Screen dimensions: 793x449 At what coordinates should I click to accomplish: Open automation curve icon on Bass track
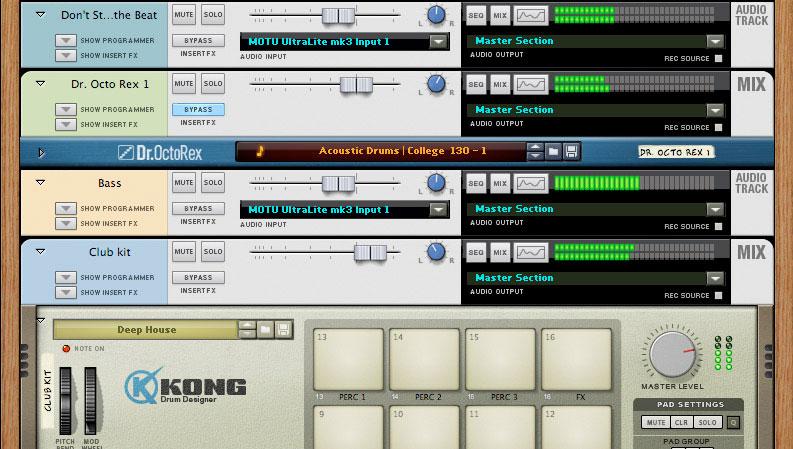click(x=531, y=184)
